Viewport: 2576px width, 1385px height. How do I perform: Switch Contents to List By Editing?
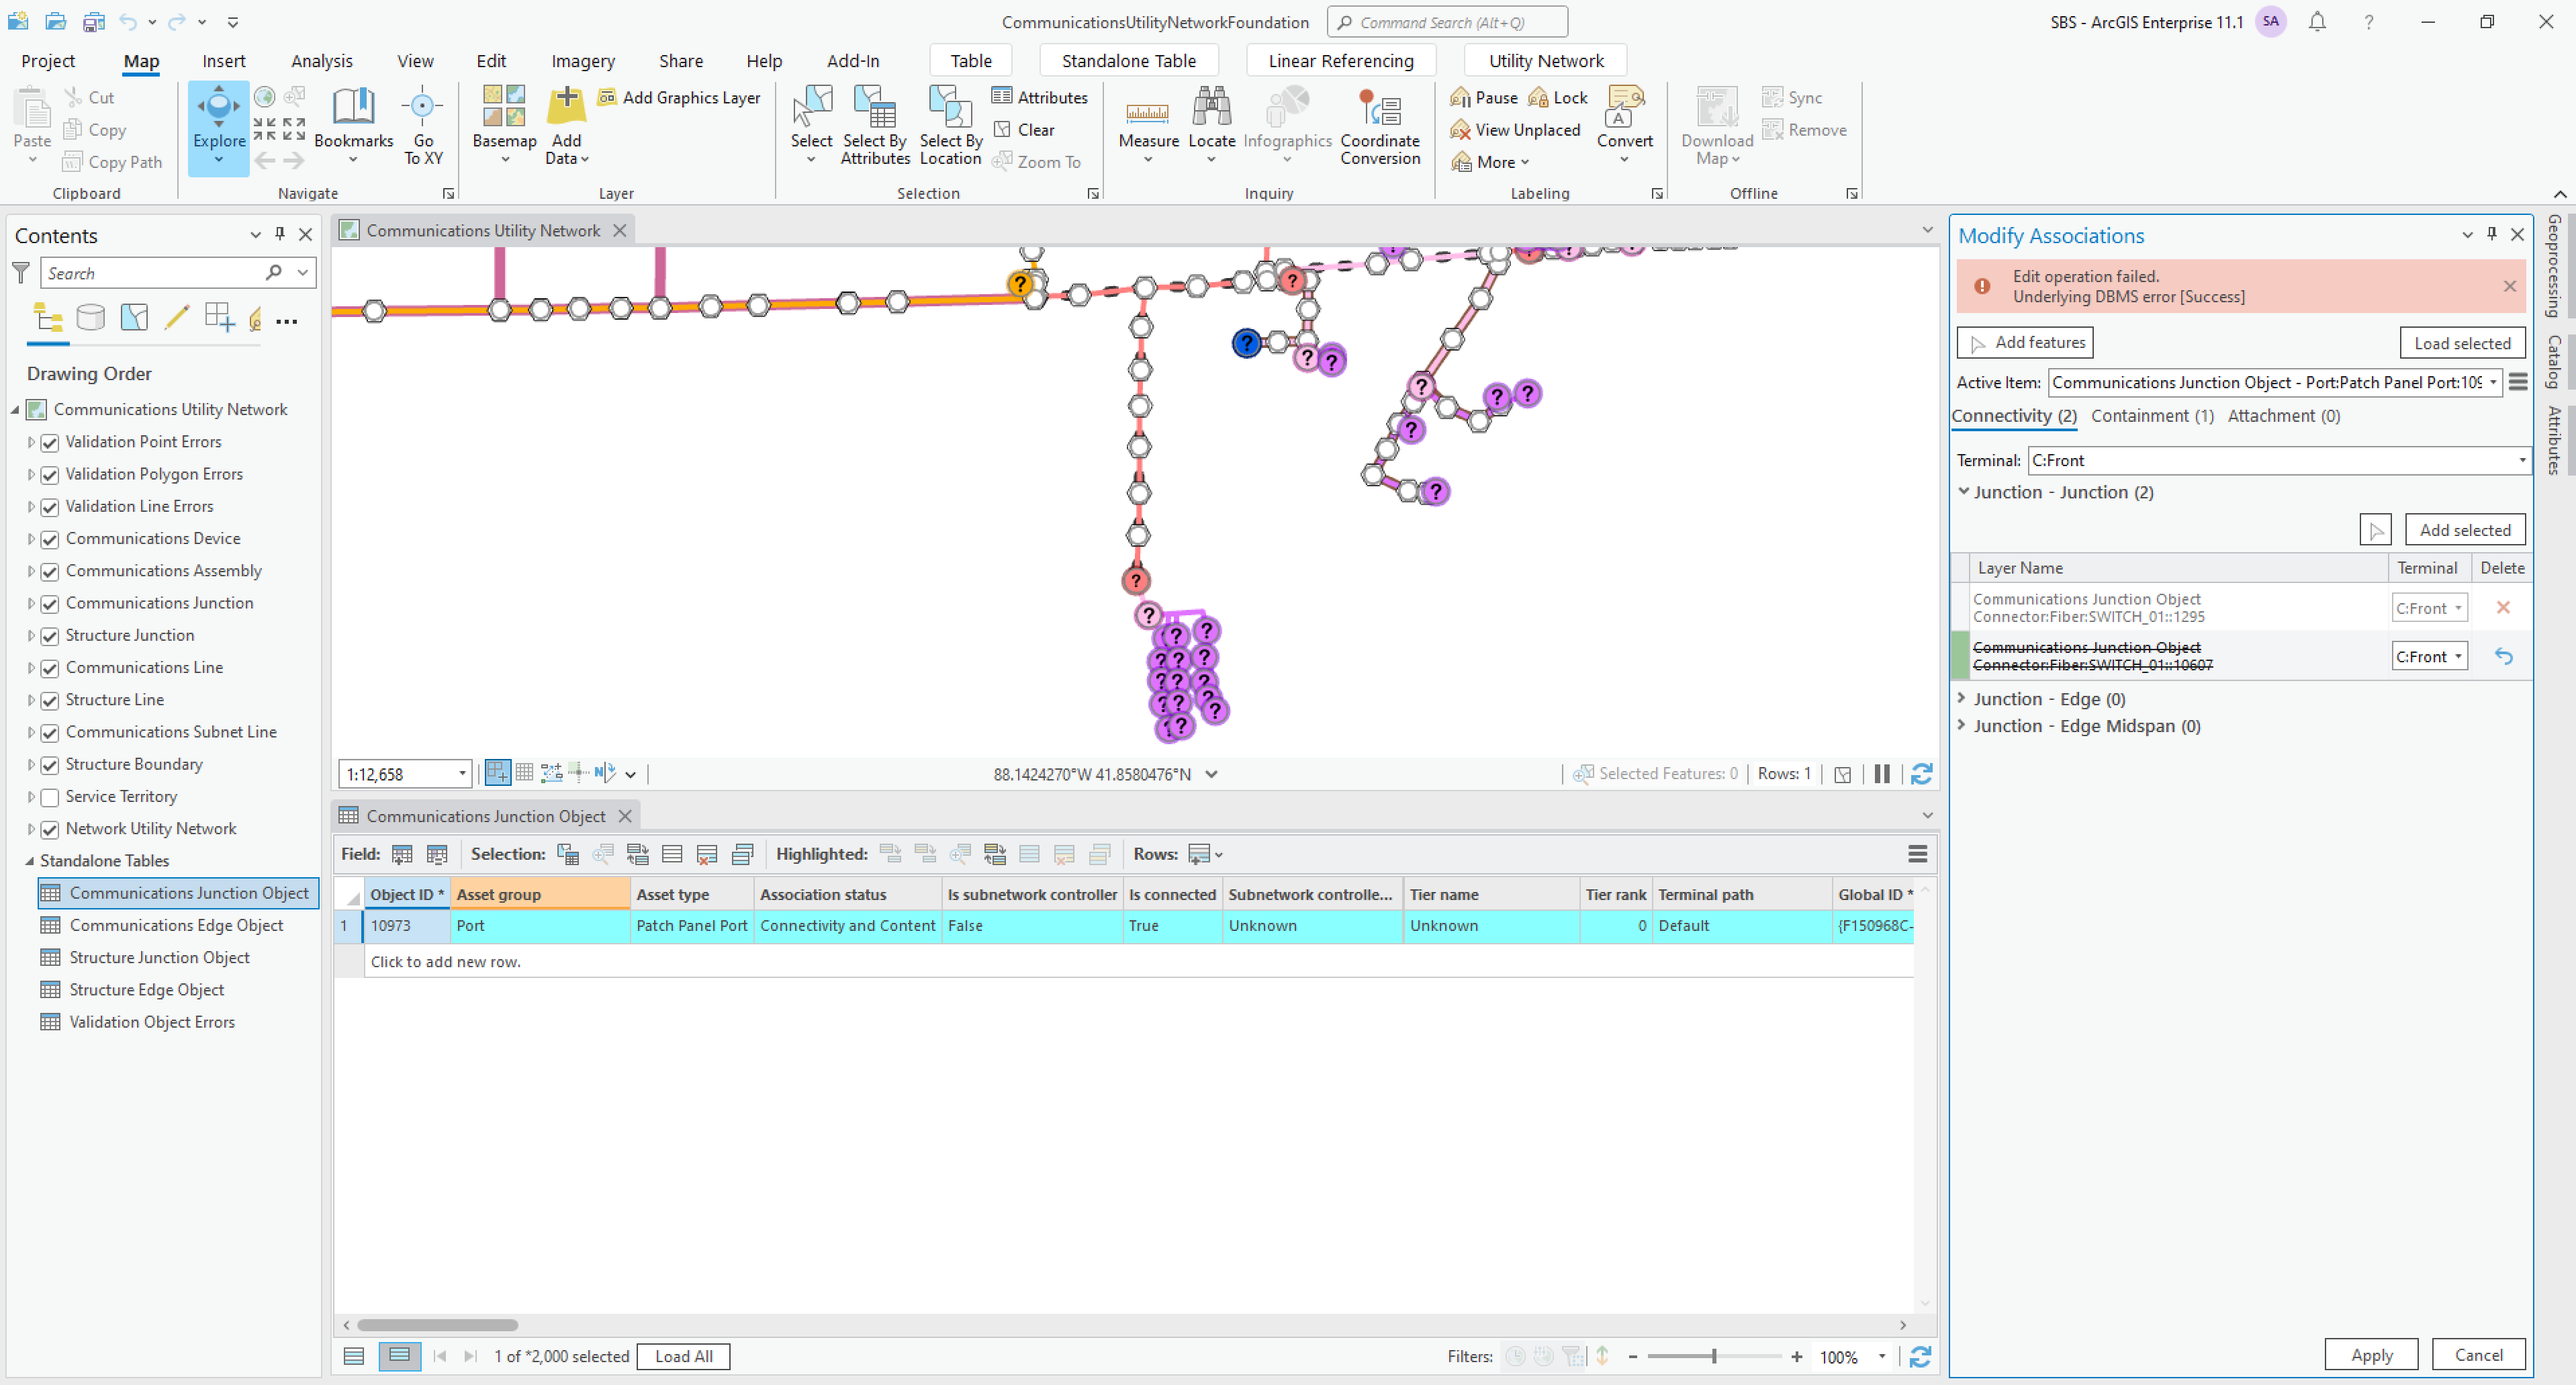point(177,318)
